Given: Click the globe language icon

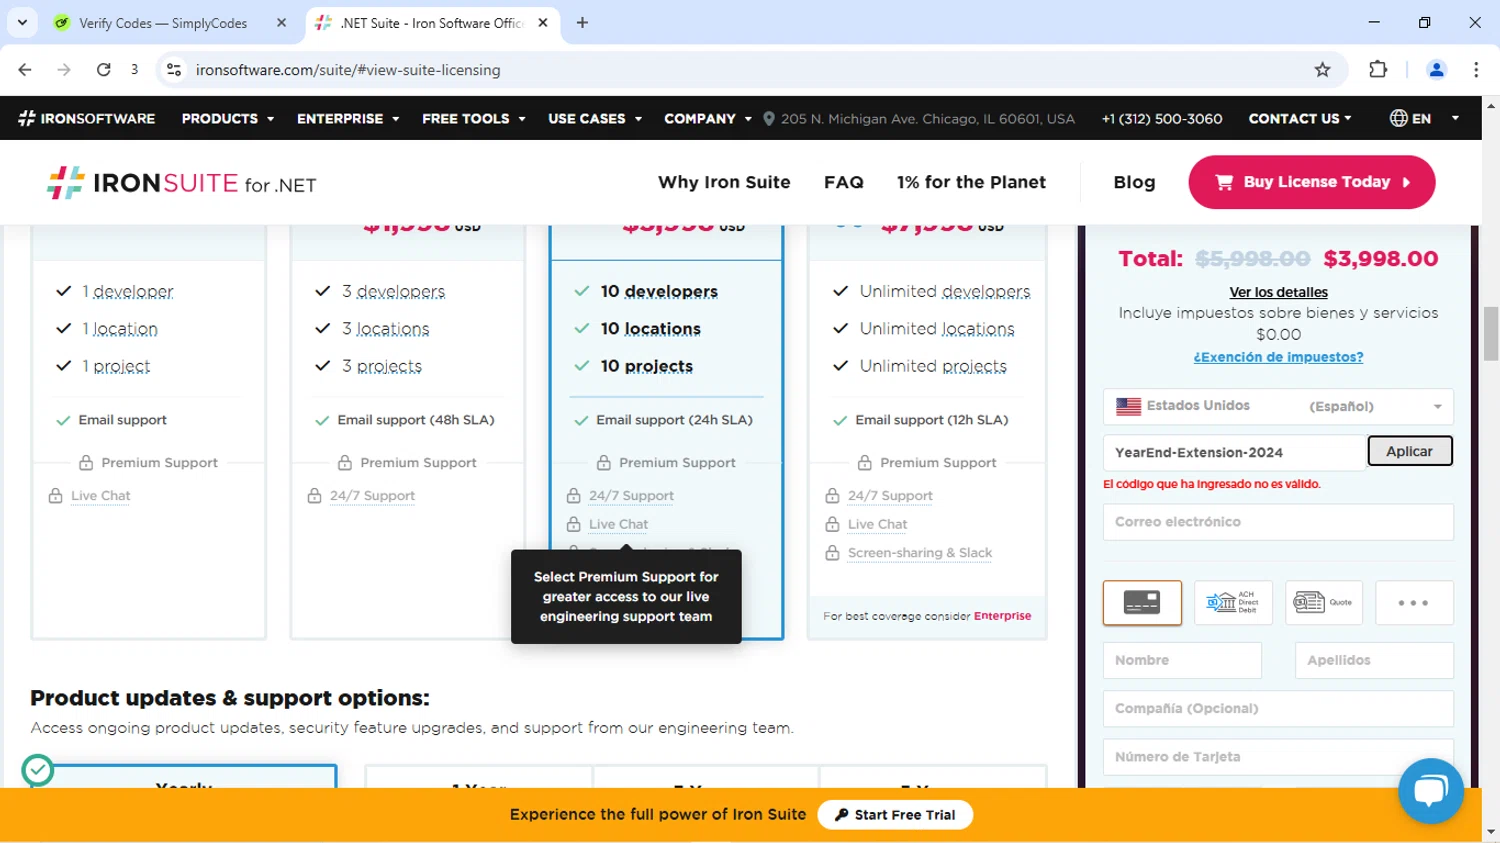Looking at the screenshot, I should click(1398, 118).
